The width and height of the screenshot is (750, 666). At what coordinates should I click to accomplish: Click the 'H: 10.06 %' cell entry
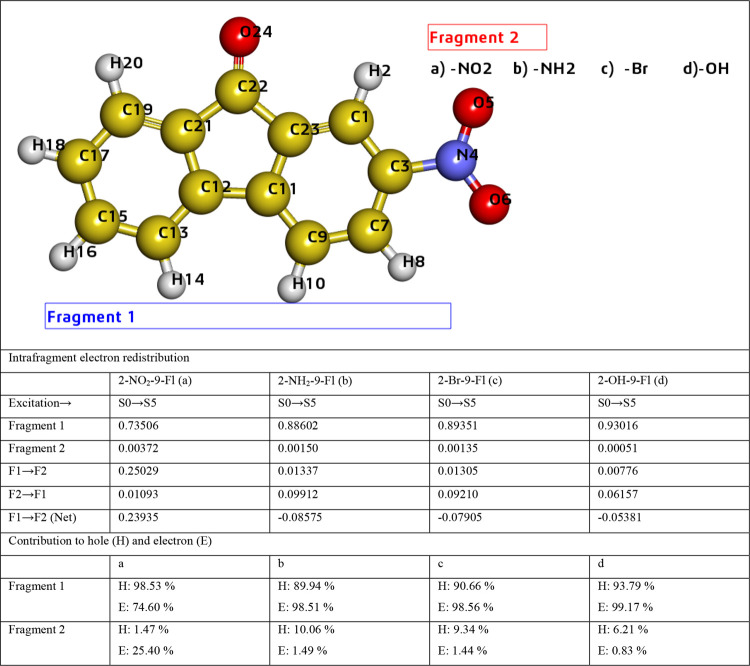[x=306, y=630]
